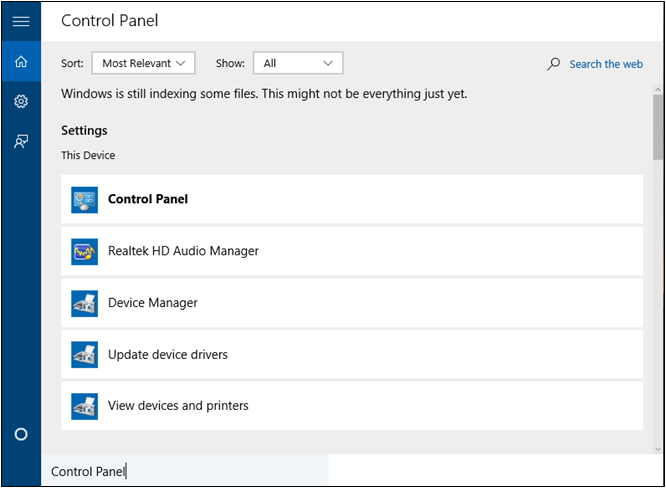
Task: Open the Search the web link
Action: point(606,64)
